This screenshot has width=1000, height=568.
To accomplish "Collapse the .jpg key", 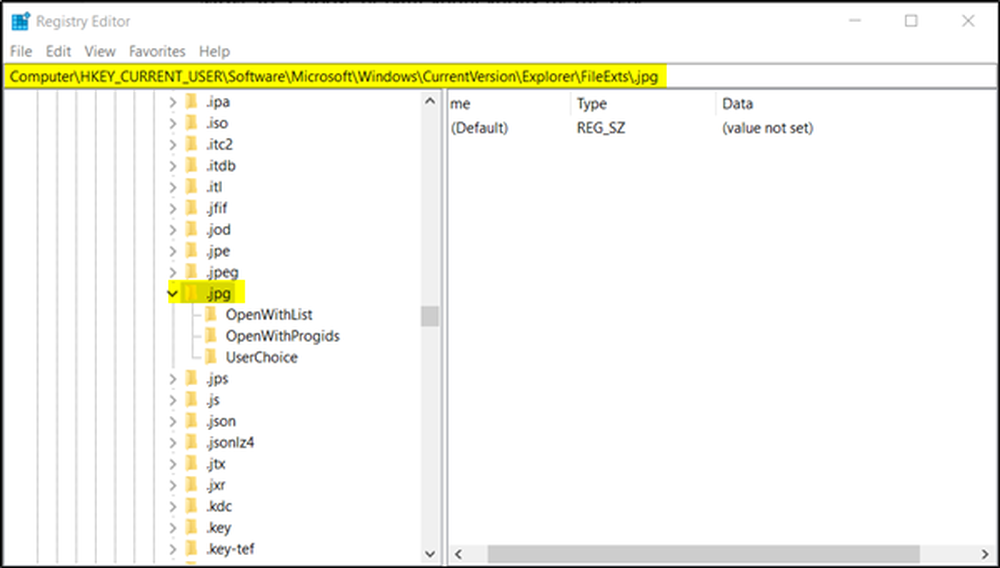I will coord(173,294).
